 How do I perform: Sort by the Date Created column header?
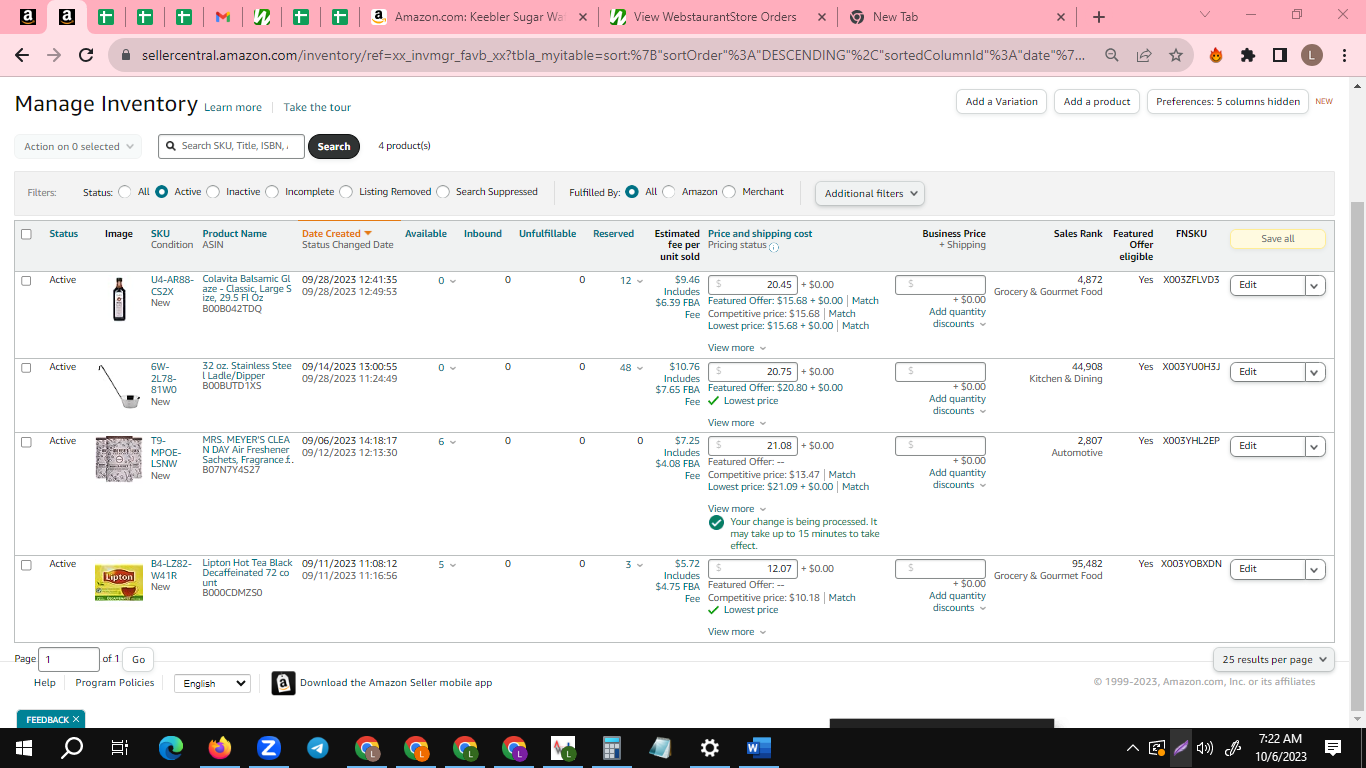pos(337,234)
